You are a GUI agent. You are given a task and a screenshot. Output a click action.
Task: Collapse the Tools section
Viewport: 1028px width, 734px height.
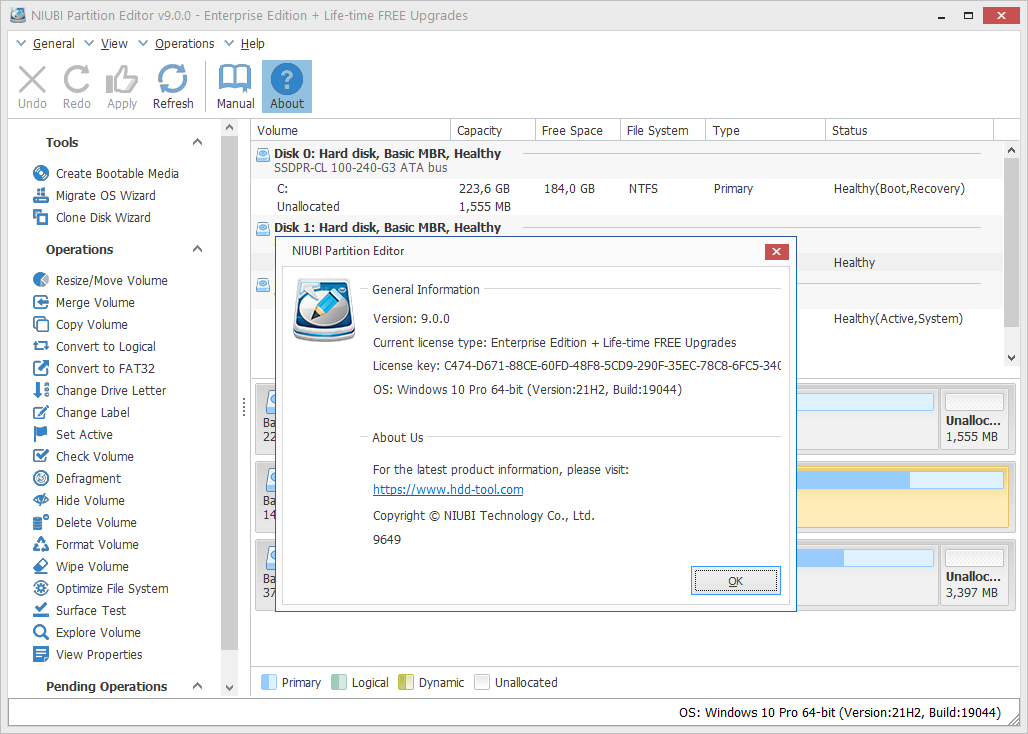pos(197,142)
